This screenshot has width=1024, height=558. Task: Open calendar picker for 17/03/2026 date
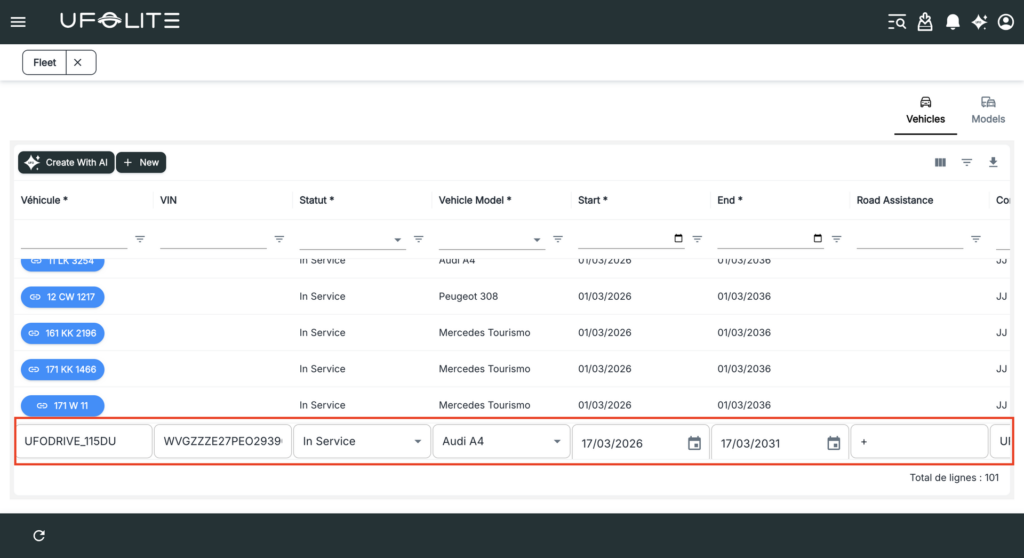point(694,442)
